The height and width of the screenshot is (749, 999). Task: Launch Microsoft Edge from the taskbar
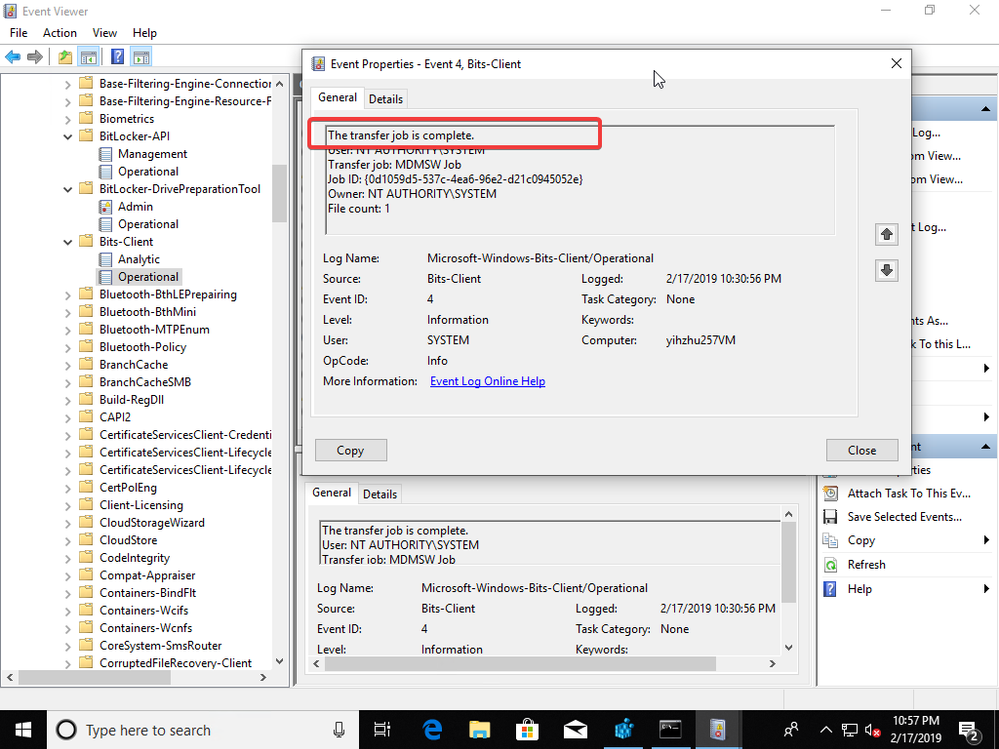[433, 730]
